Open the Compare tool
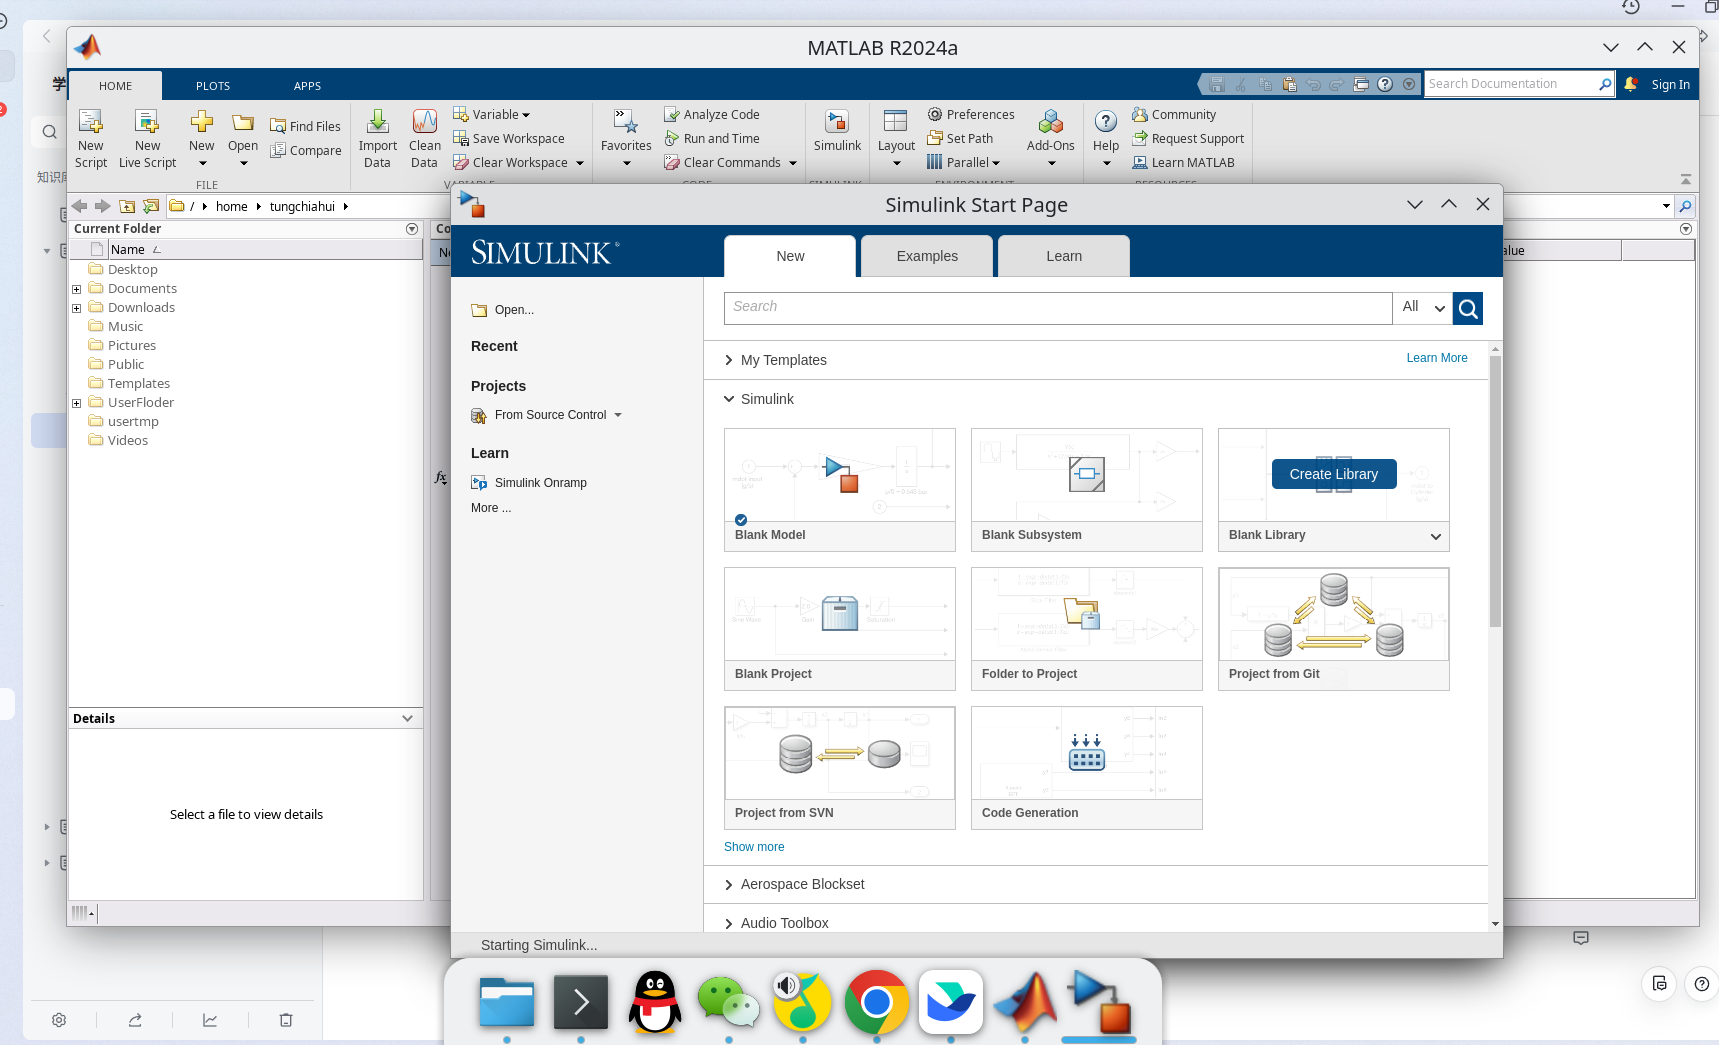1719x1045 pixels. point(305,151)
